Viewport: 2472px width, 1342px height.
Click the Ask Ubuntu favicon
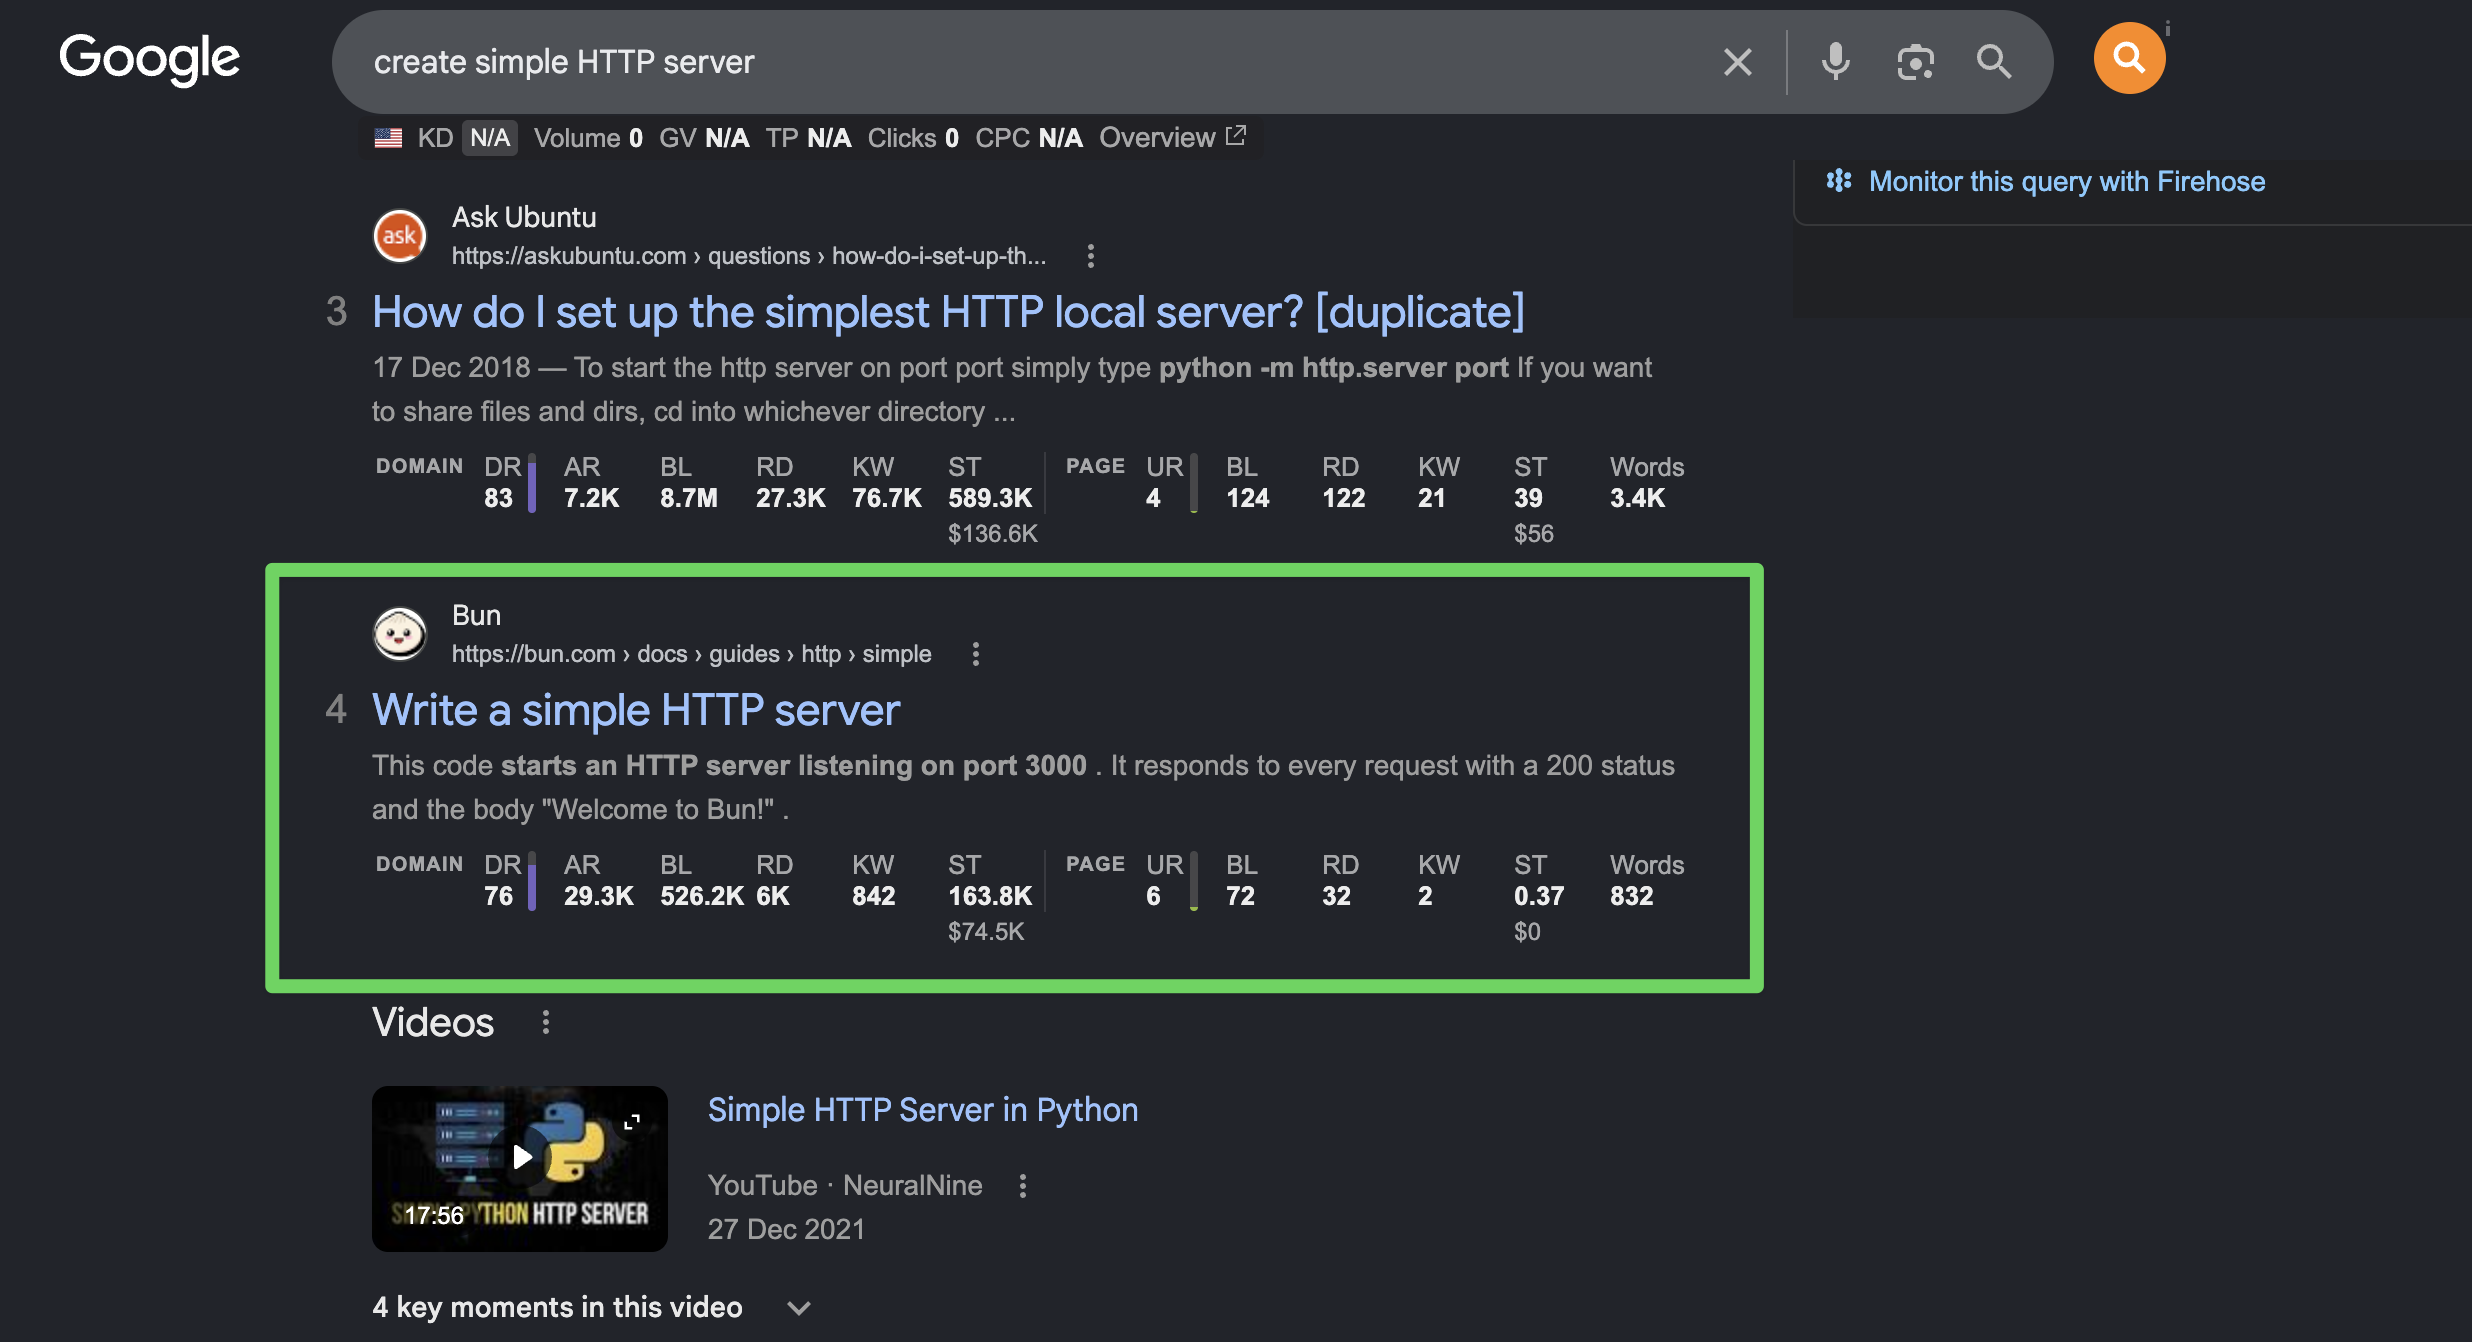[x=400, y=236]
